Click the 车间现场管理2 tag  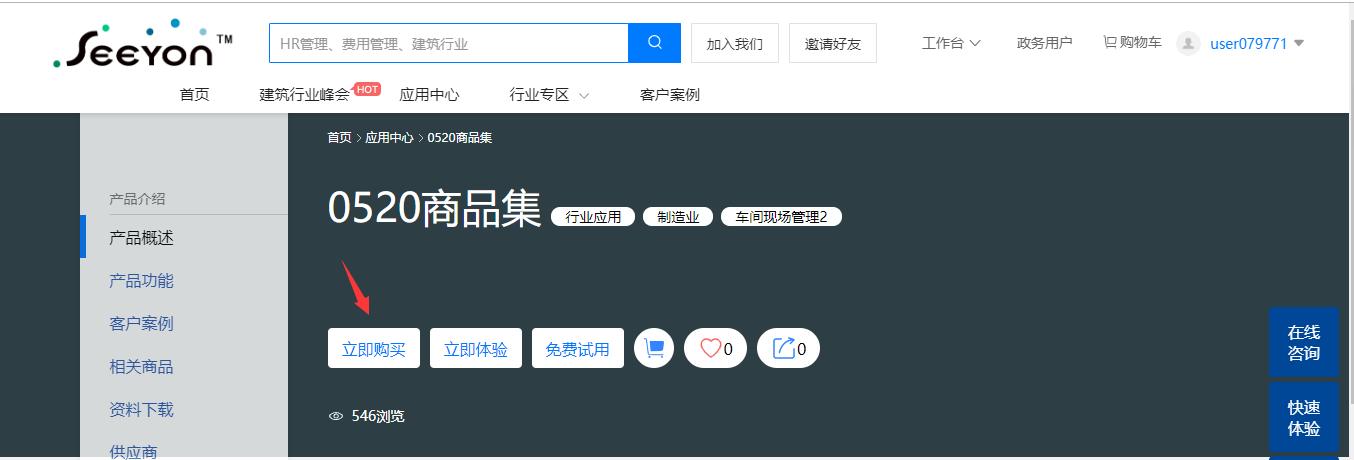[781, 217]
